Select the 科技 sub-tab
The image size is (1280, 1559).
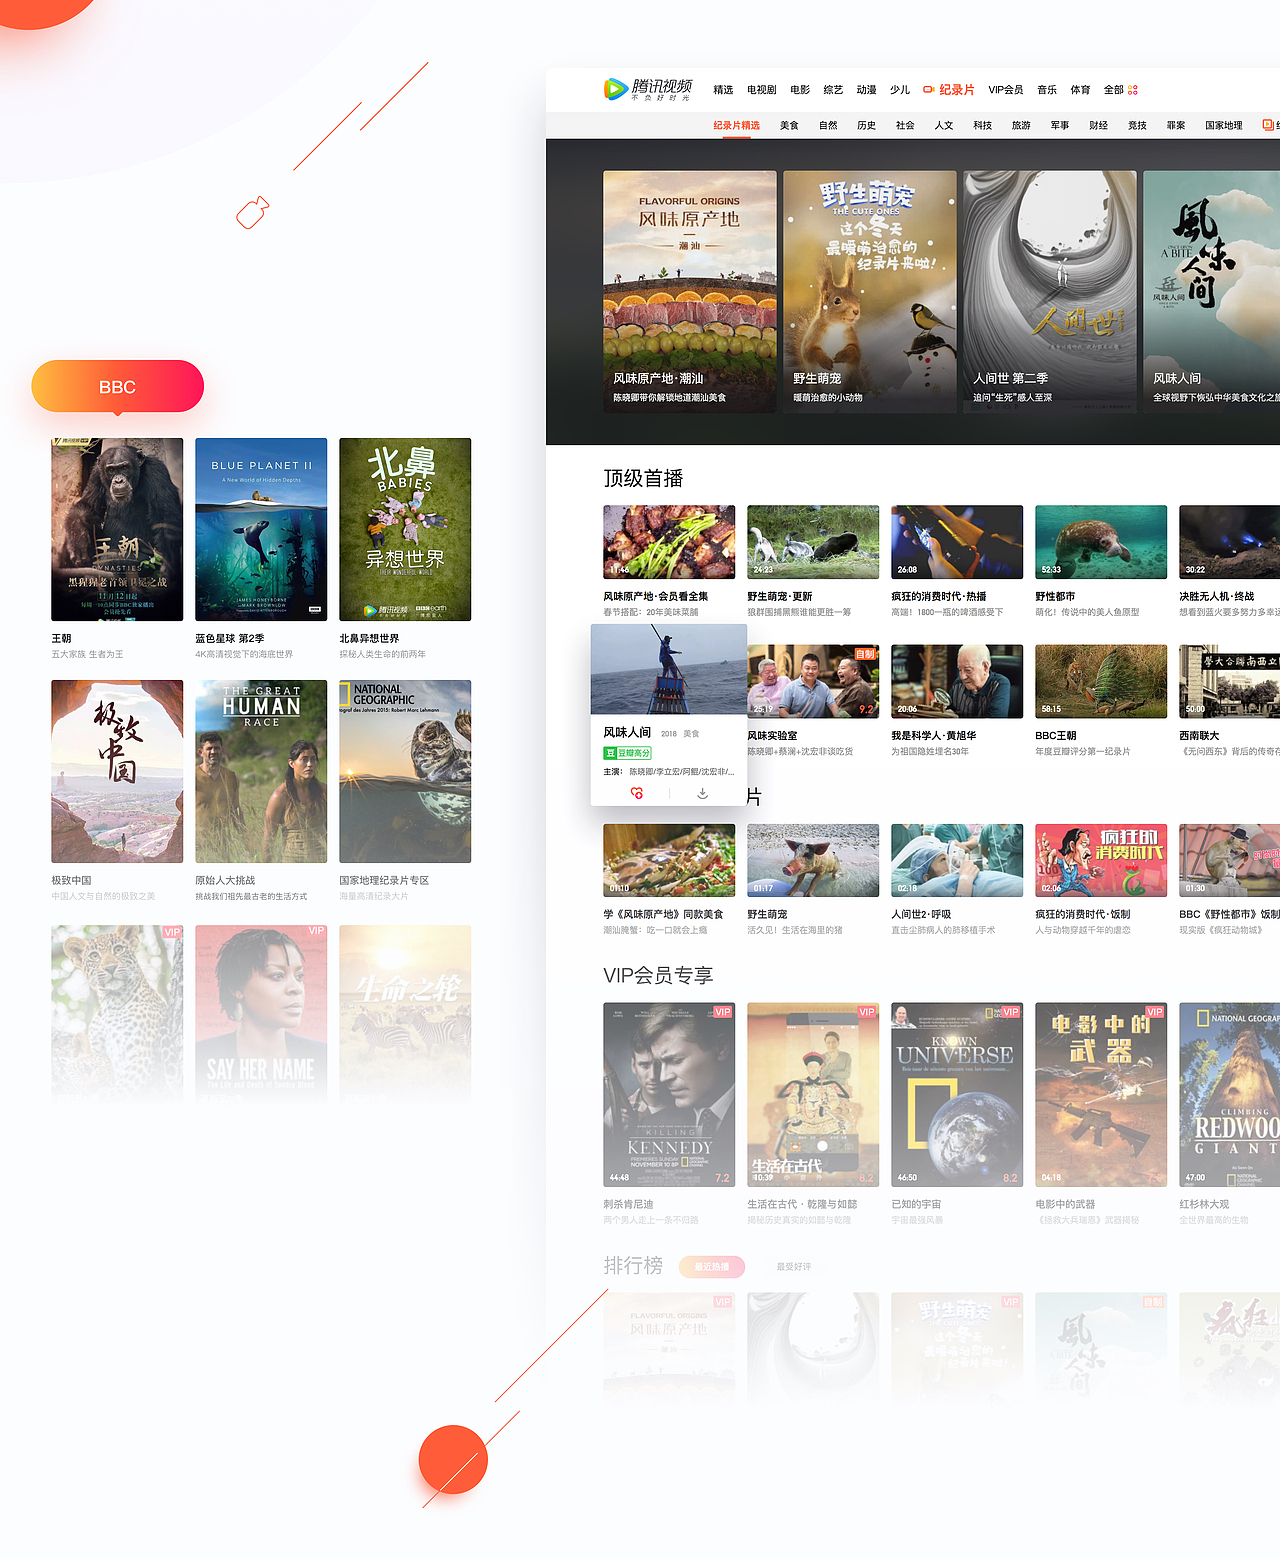(x=983, y=125)
